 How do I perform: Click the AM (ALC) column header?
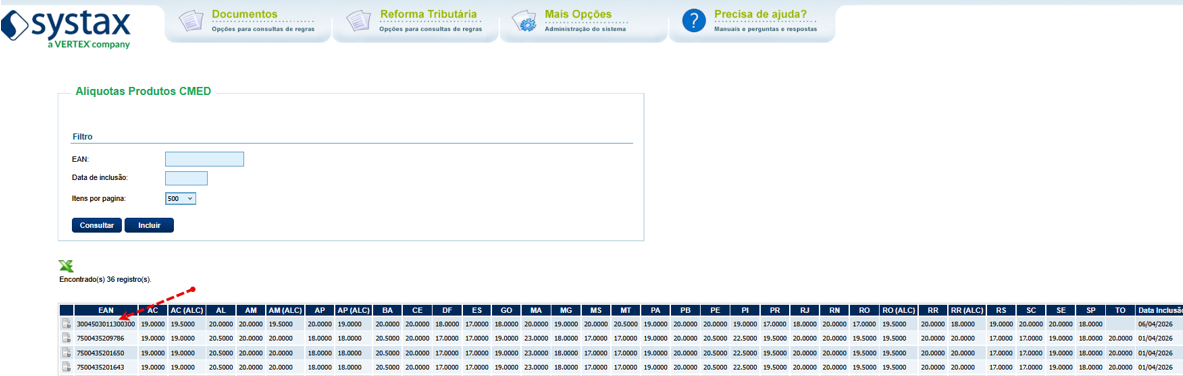tap(286, 310)
